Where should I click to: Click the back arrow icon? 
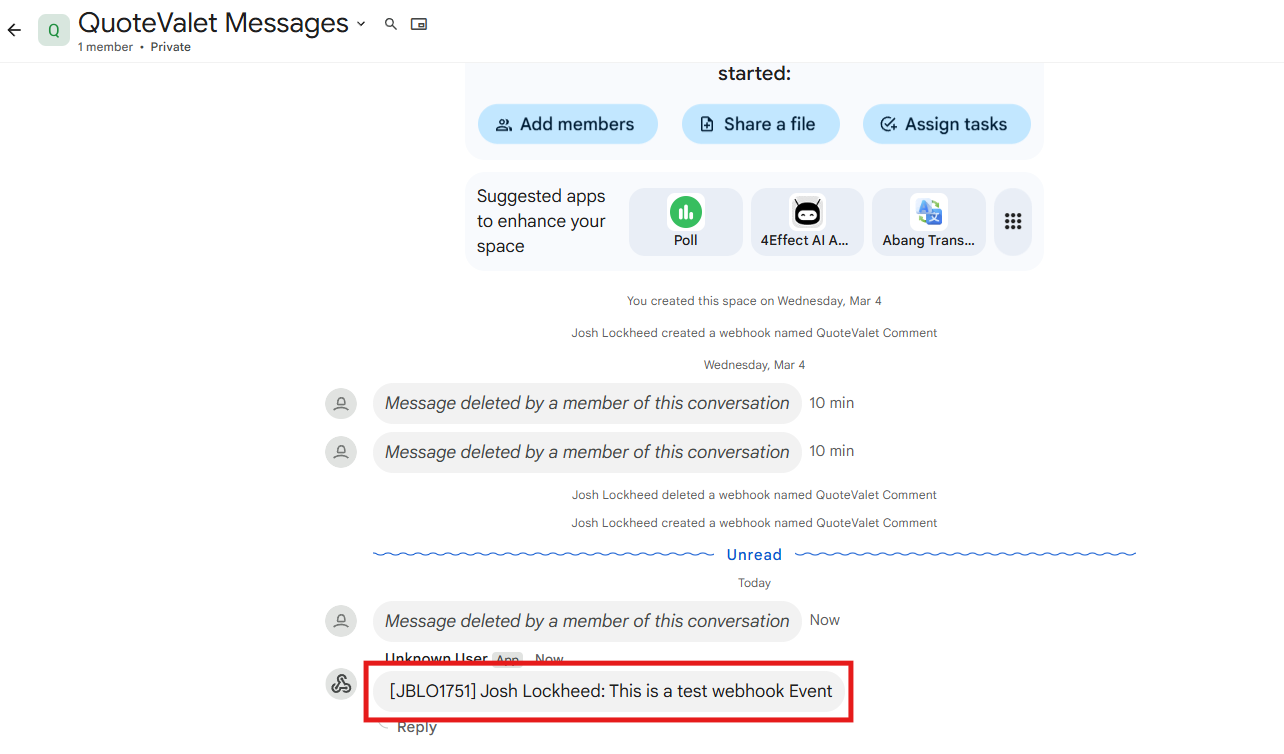[x=14, y=30]
